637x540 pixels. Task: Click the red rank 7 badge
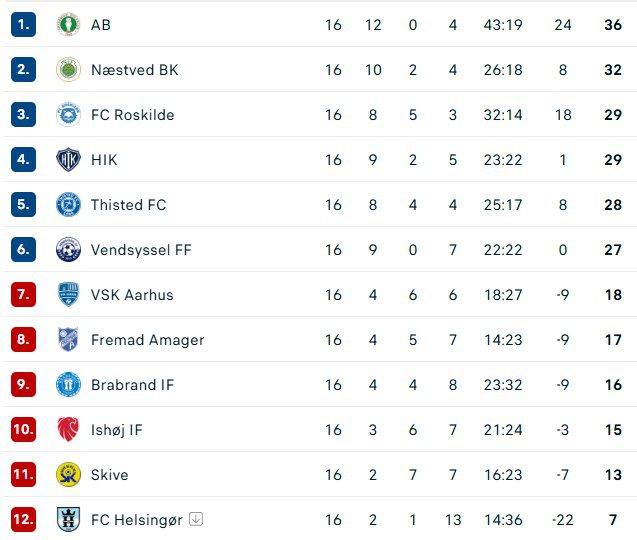click(23, 295)
